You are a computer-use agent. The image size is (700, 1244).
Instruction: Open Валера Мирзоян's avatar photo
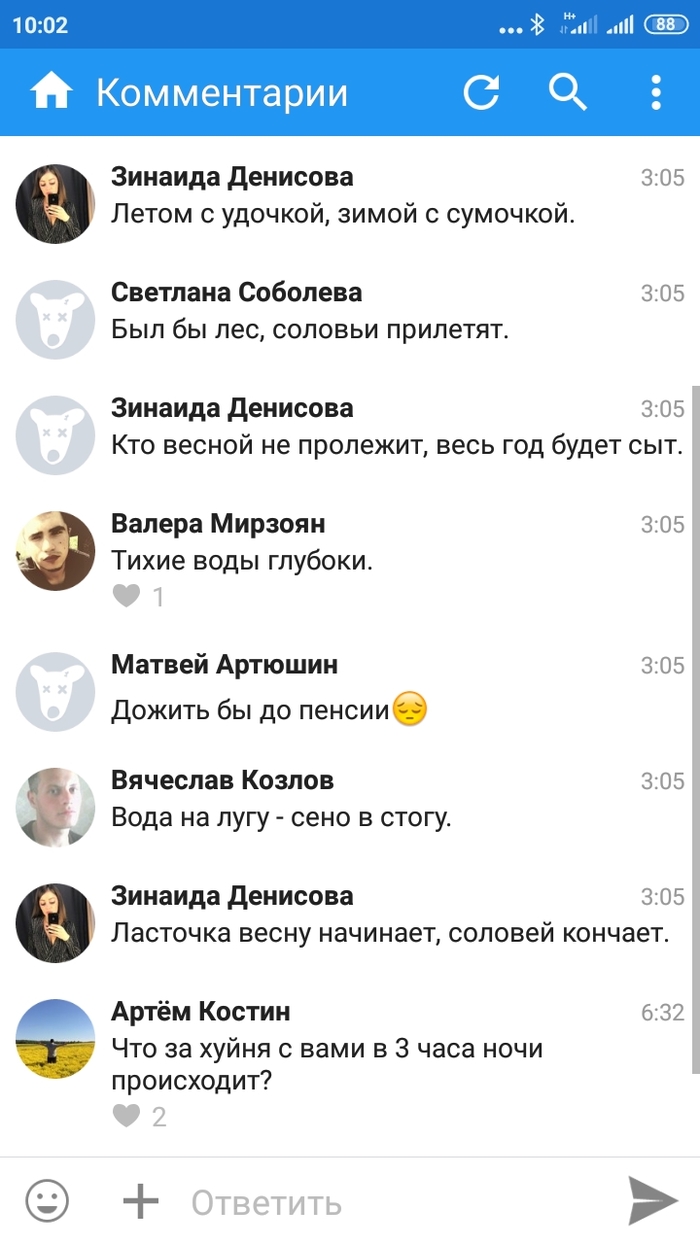click(x=56, y=551)
